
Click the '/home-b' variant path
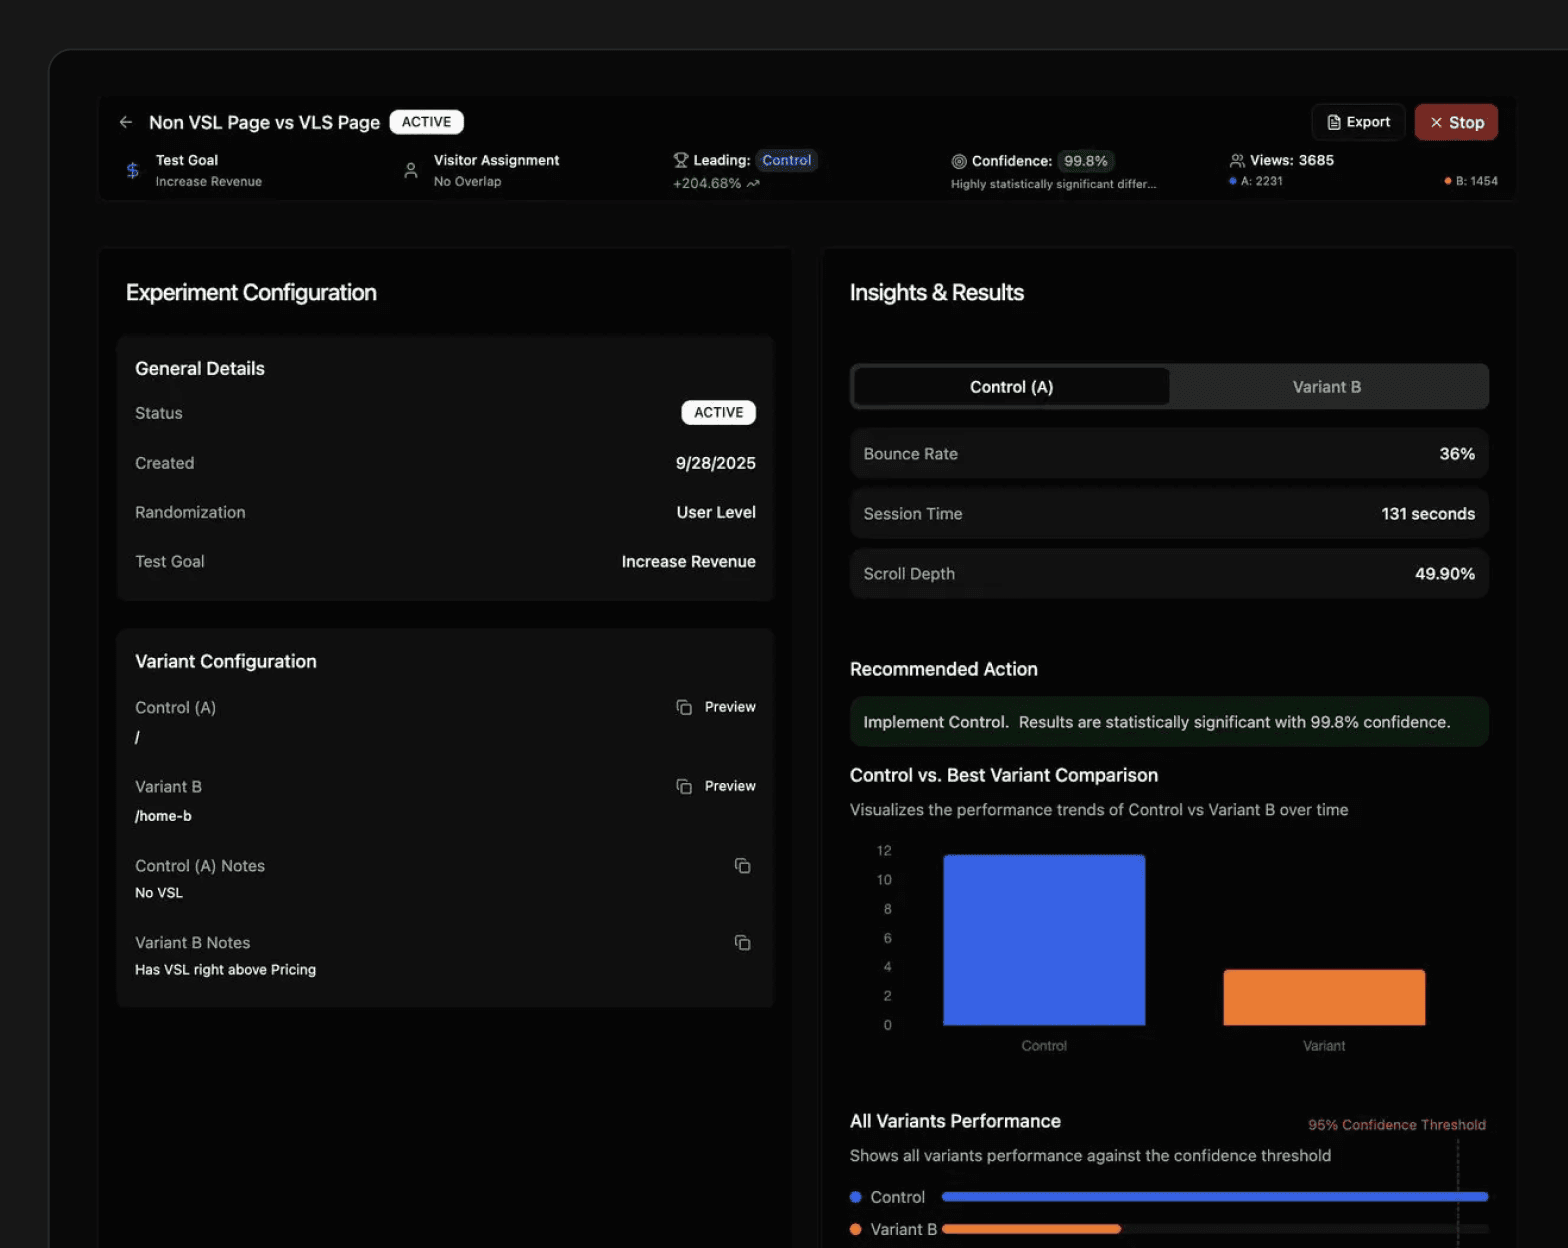click(163, 816)
